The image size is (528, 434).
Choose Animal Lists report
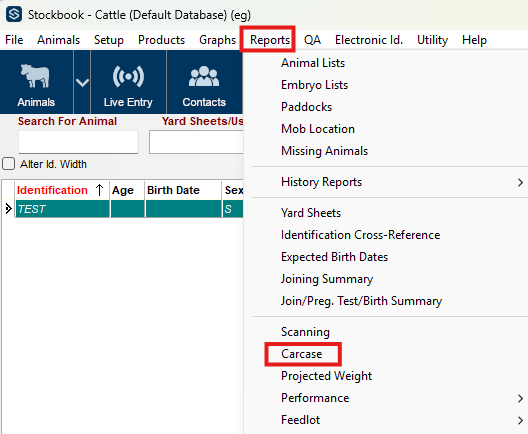pos(313,63)
